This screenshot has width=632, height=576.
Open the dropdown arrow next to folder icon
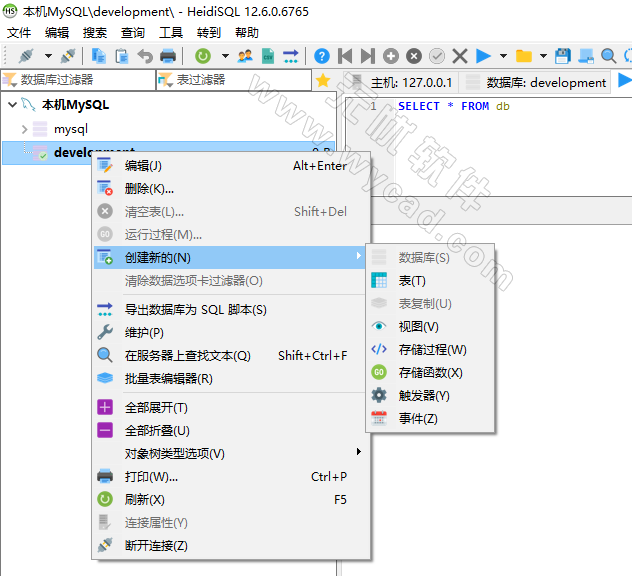point(543,56)
